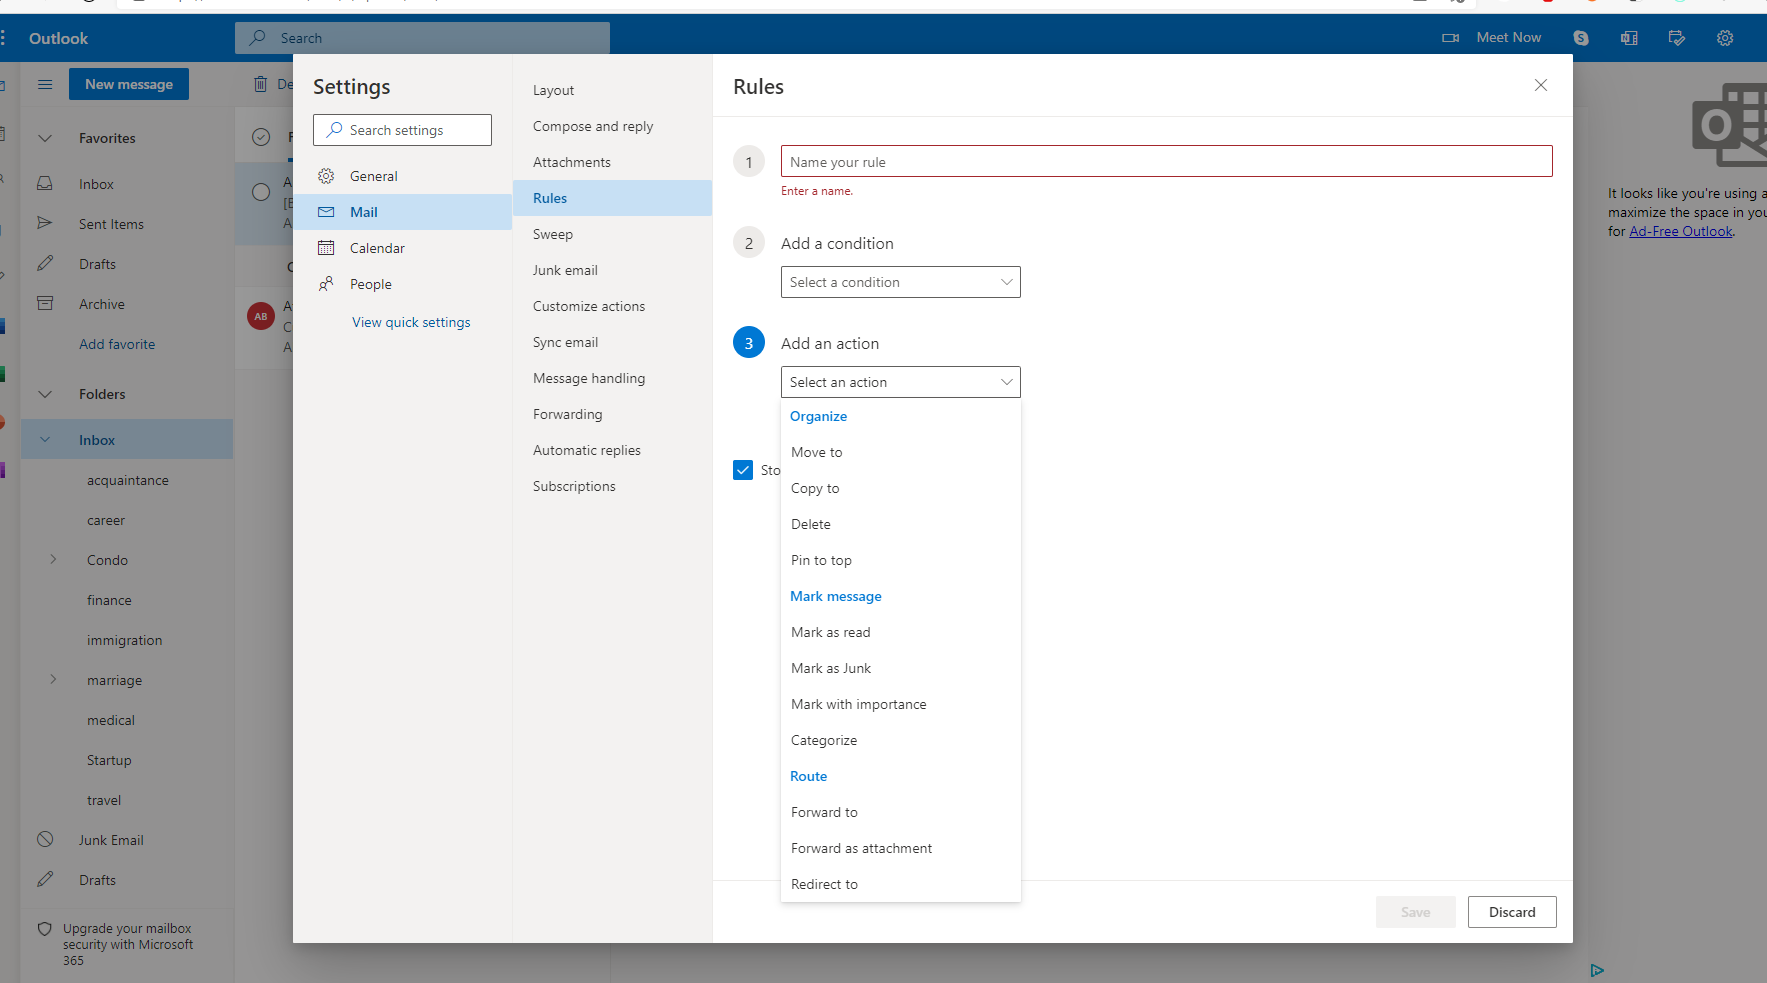This screenshot has width=1767, height=983.
Task: Choose Forward to action
Action: click(901, 812)
